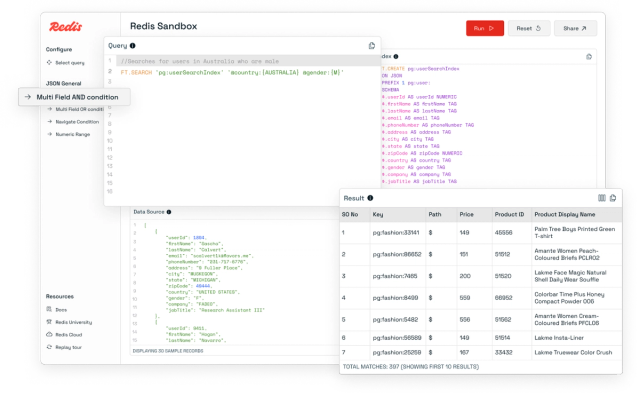Click the red Run button

point(485,29)
